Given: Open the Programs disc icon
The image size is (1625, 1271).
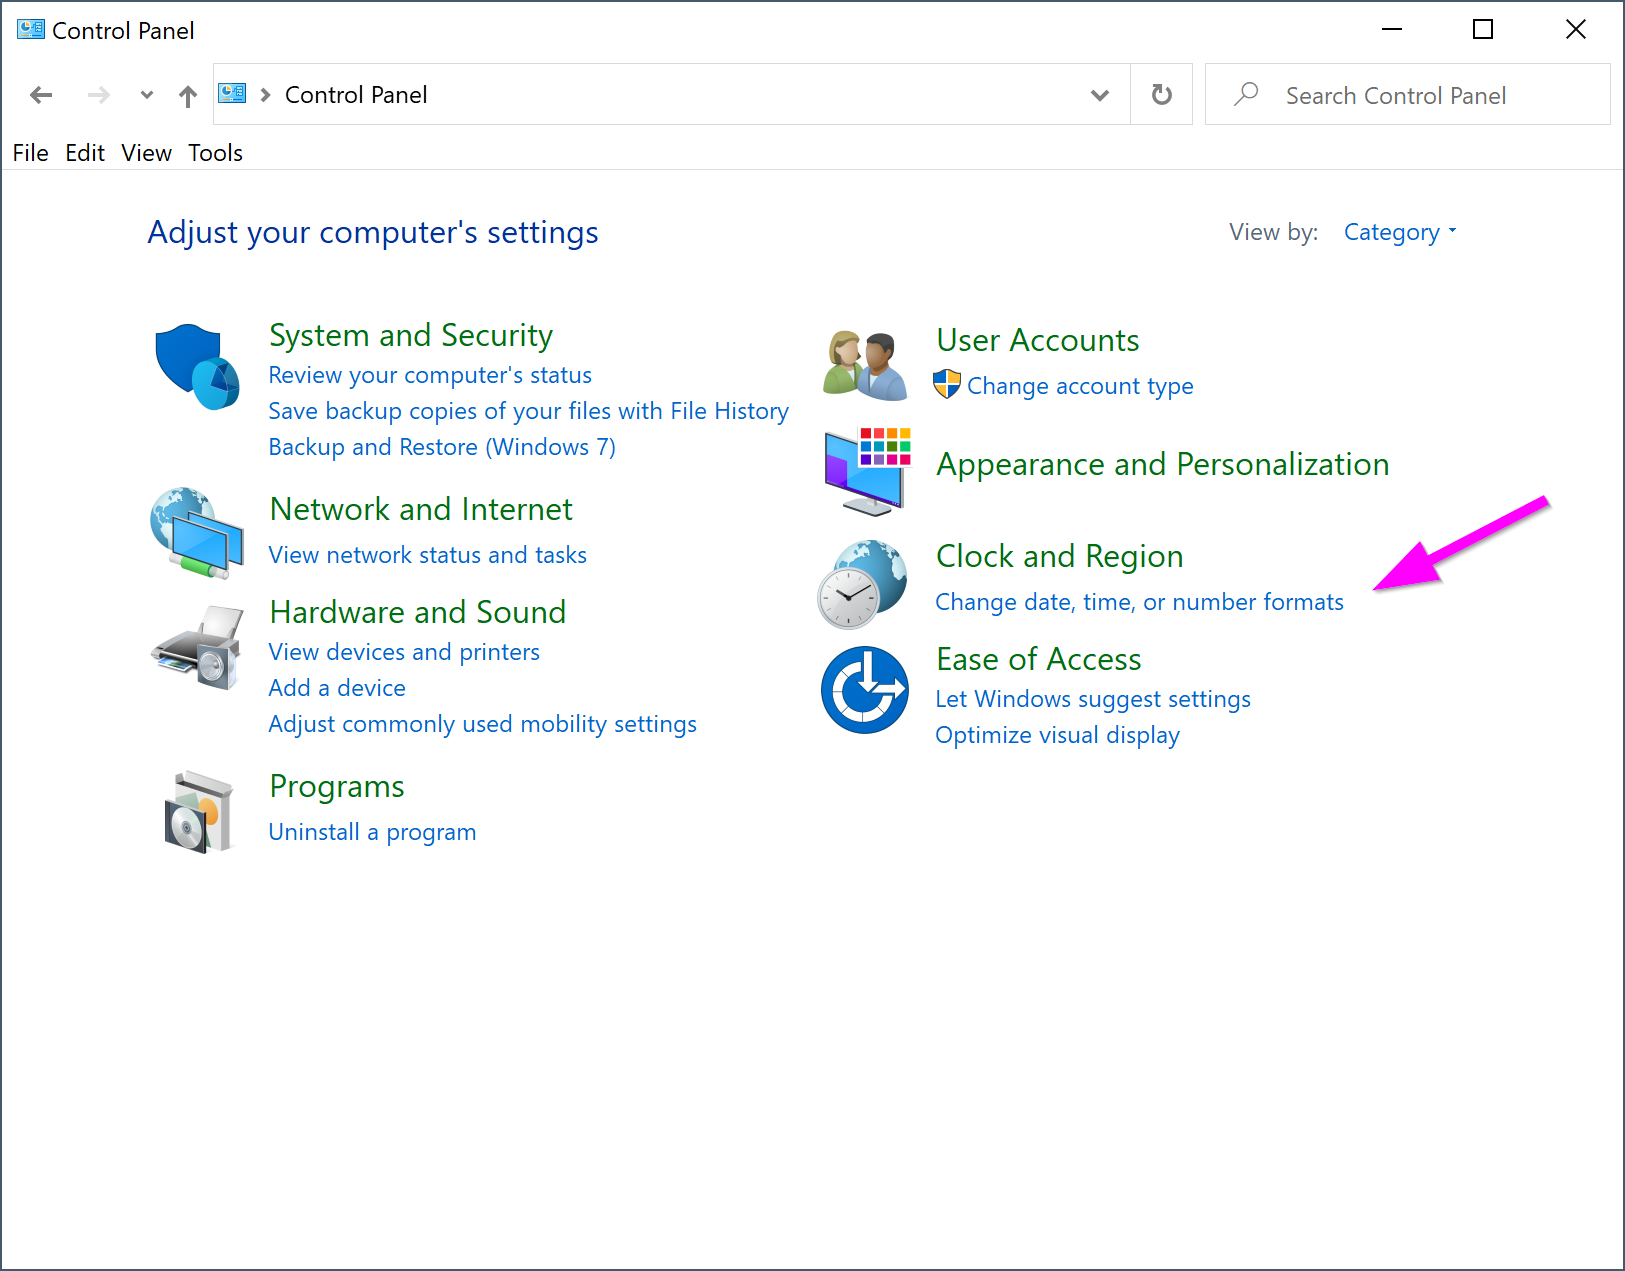Looking at the screenshot, I should click(x=198, y=811).
